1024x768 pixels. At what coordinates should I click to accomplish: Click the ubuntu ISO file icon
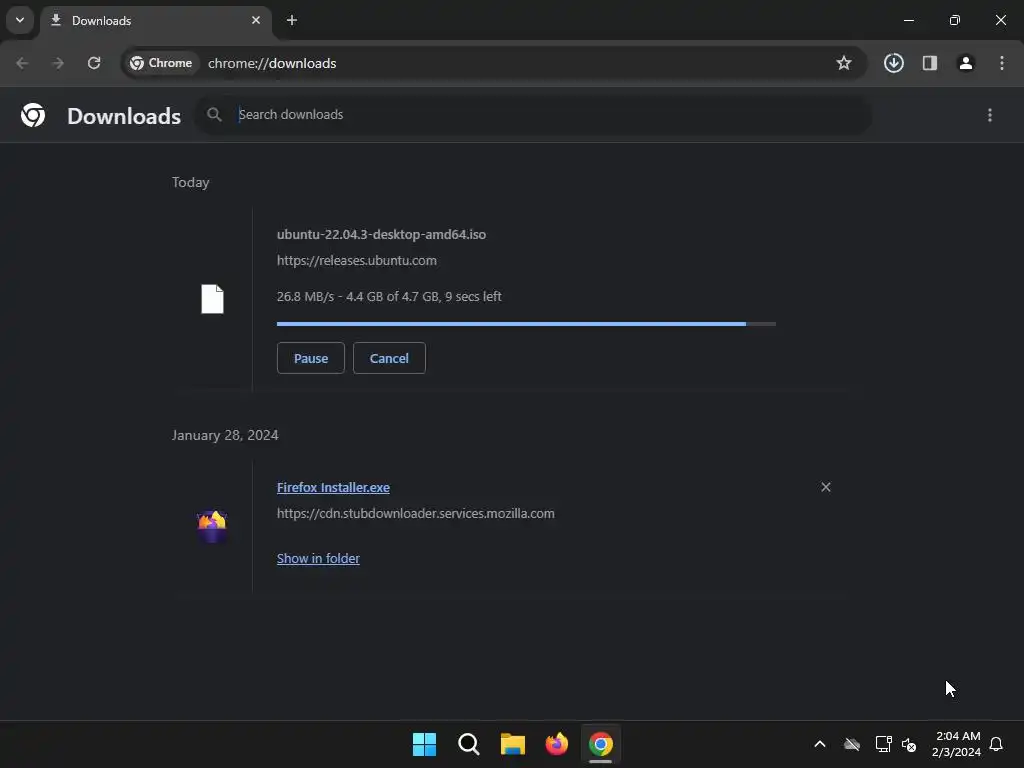coord(212,299)
